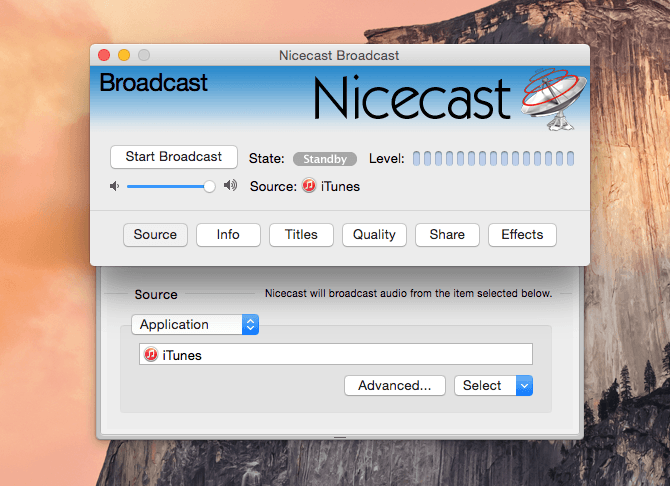The height and width of the screenshot is (486, 670).
Task: Expand the Select dropdown arrow
Action: click(524, 386)
